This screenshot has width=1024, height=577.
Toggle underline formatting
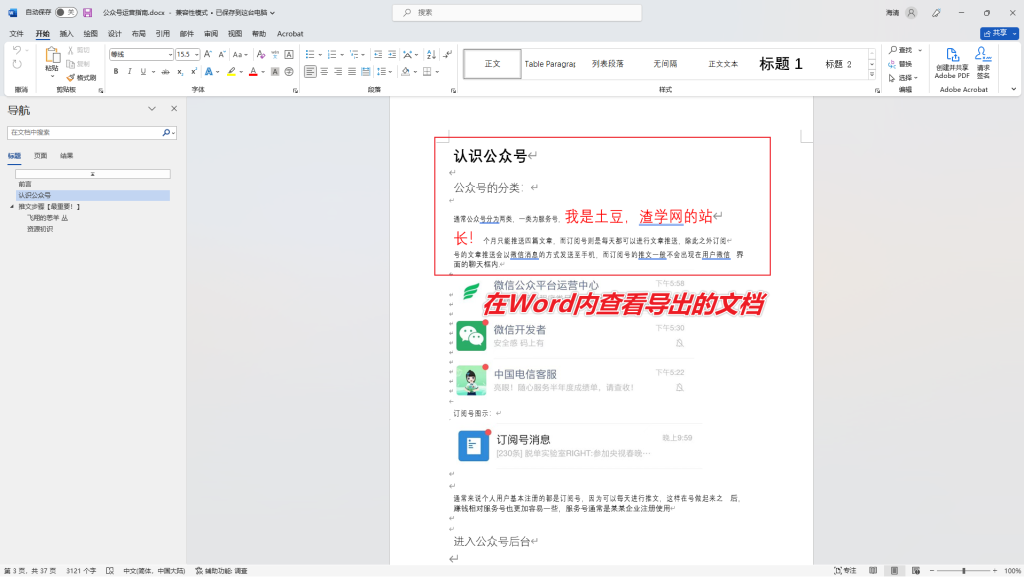pyautogui.click(x=143, y=70)
